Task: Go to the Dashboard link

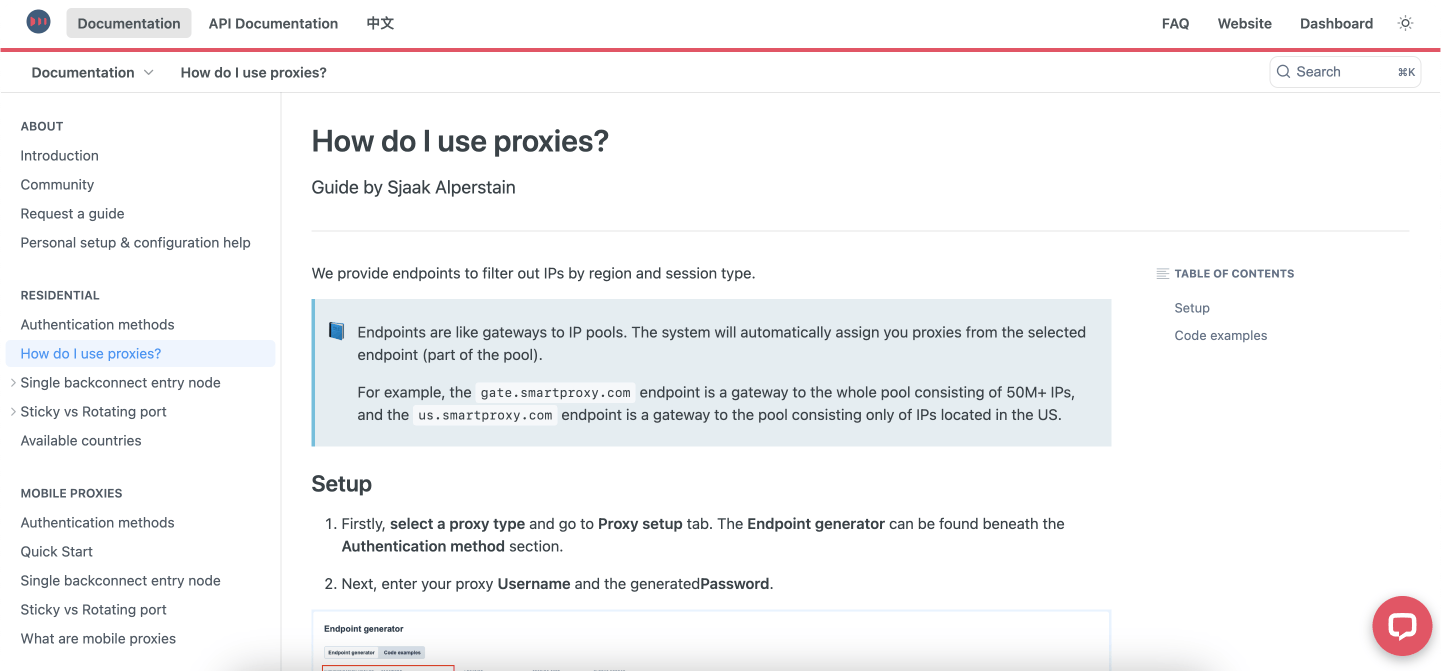Action: click(1336, 23)
